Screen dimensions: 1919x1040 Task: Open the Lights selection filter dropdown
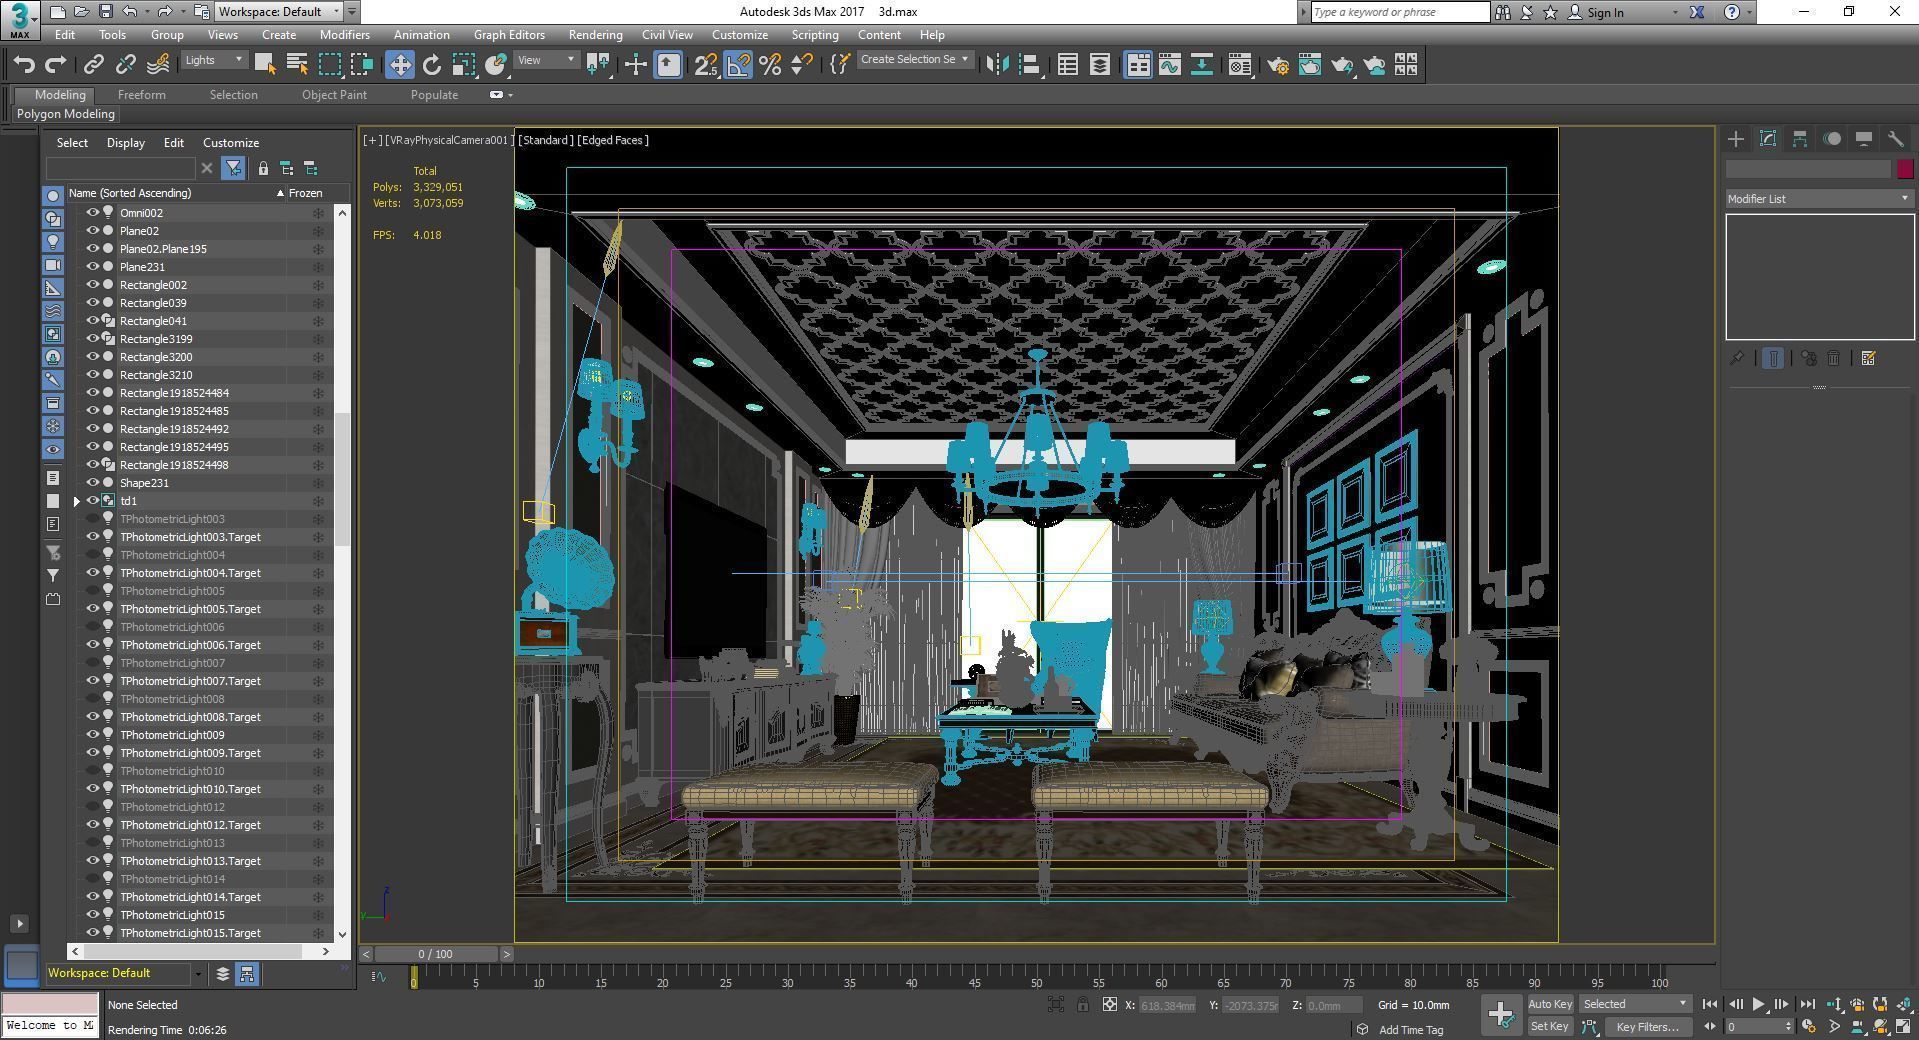214,60
